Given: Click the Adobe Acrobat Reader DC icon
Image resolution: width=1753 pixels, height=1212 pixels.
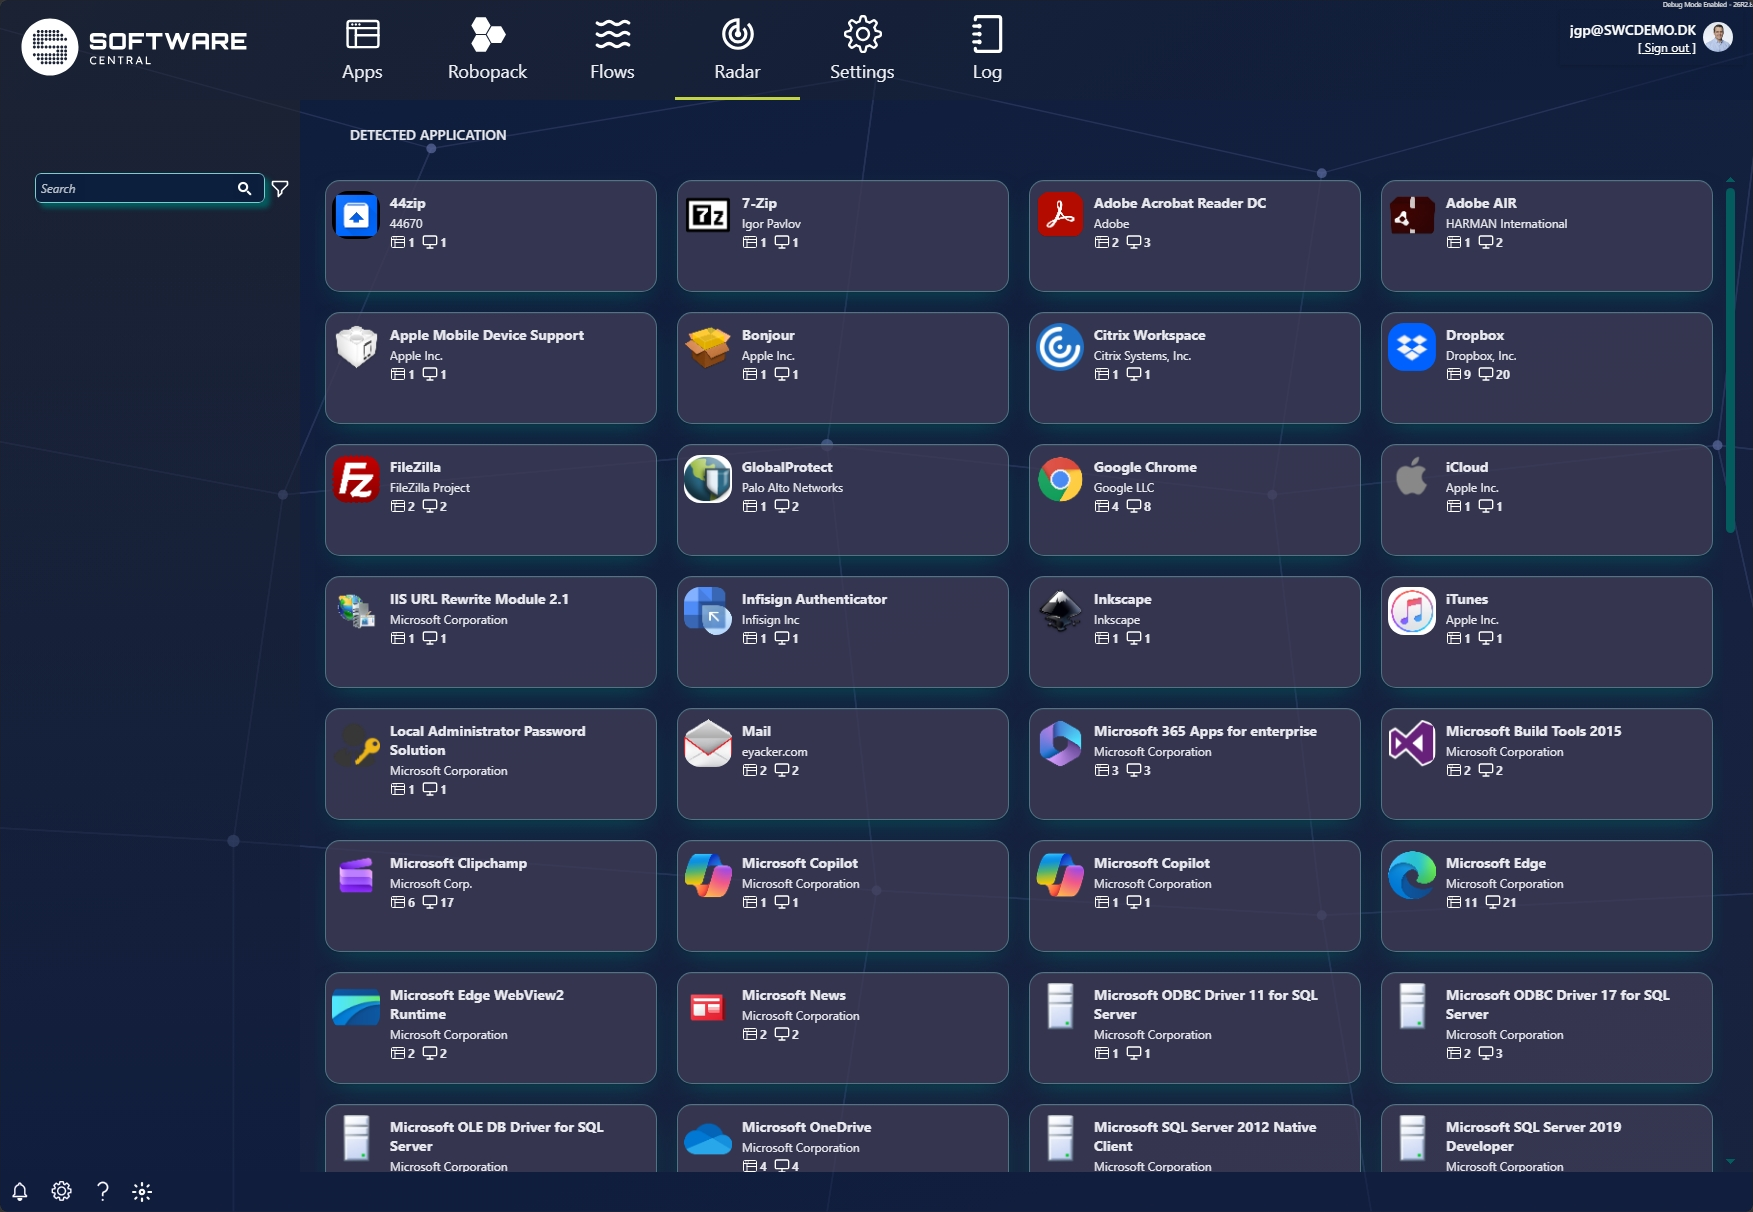Looking at the screenshot, I should point(1060,215).
